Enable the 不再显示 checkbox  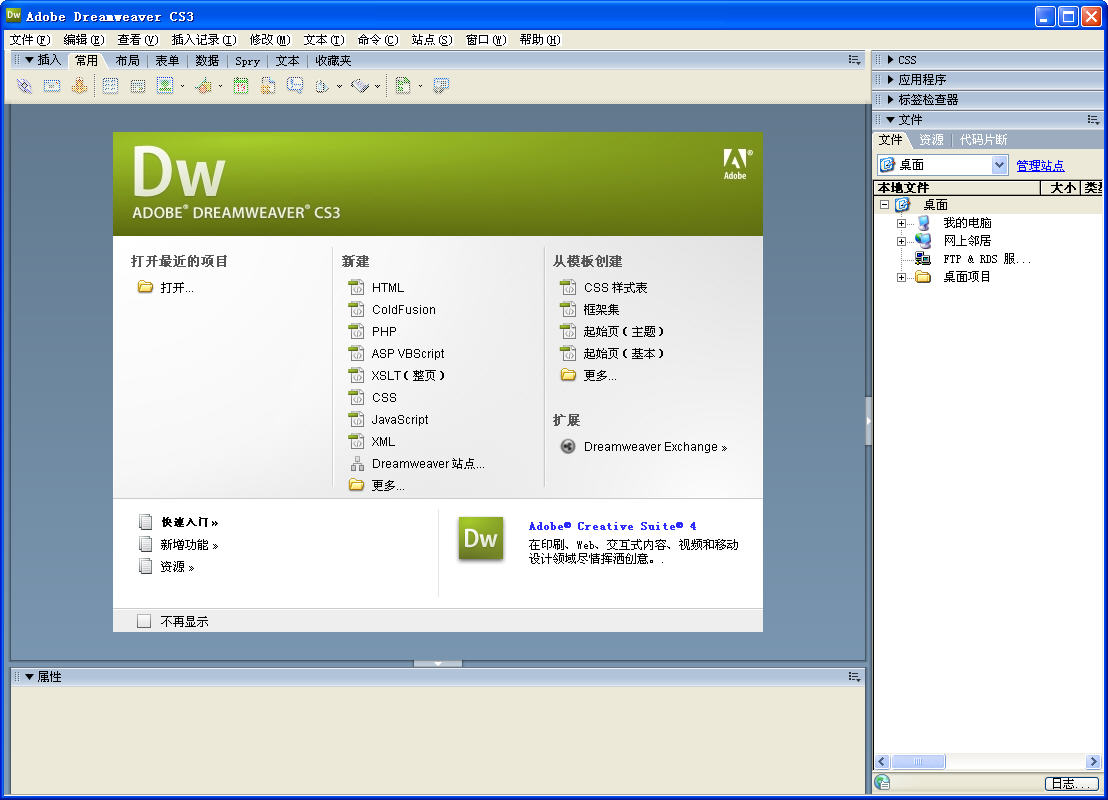coord(143,620)
